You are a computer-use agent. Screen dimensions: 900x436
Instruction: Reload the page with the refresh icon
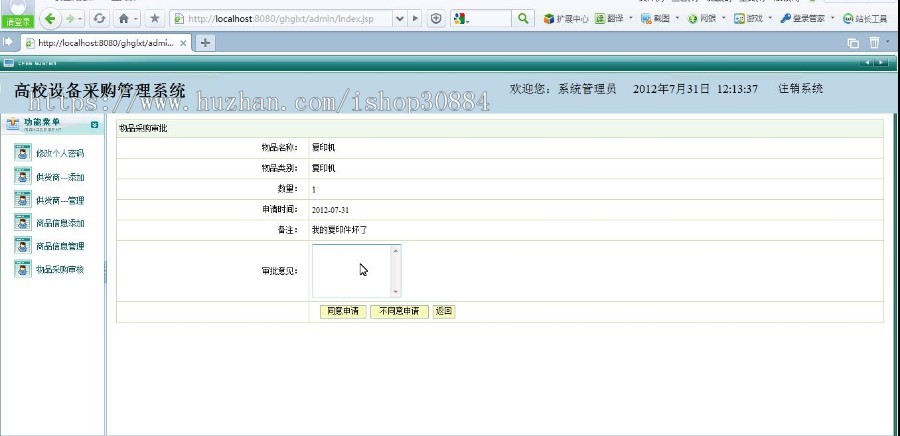[x=99, y=18]
